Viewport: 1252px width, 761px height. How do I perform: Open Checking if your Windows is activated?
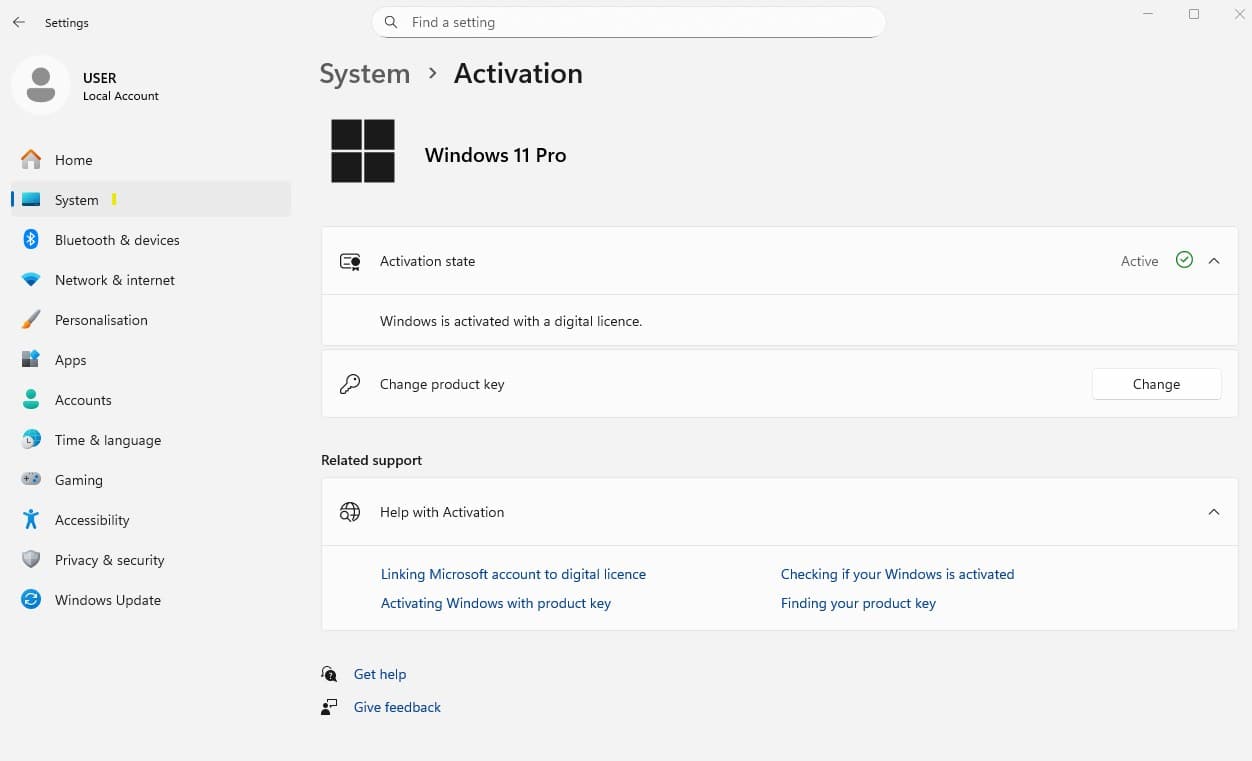click(x=897, y=574)
